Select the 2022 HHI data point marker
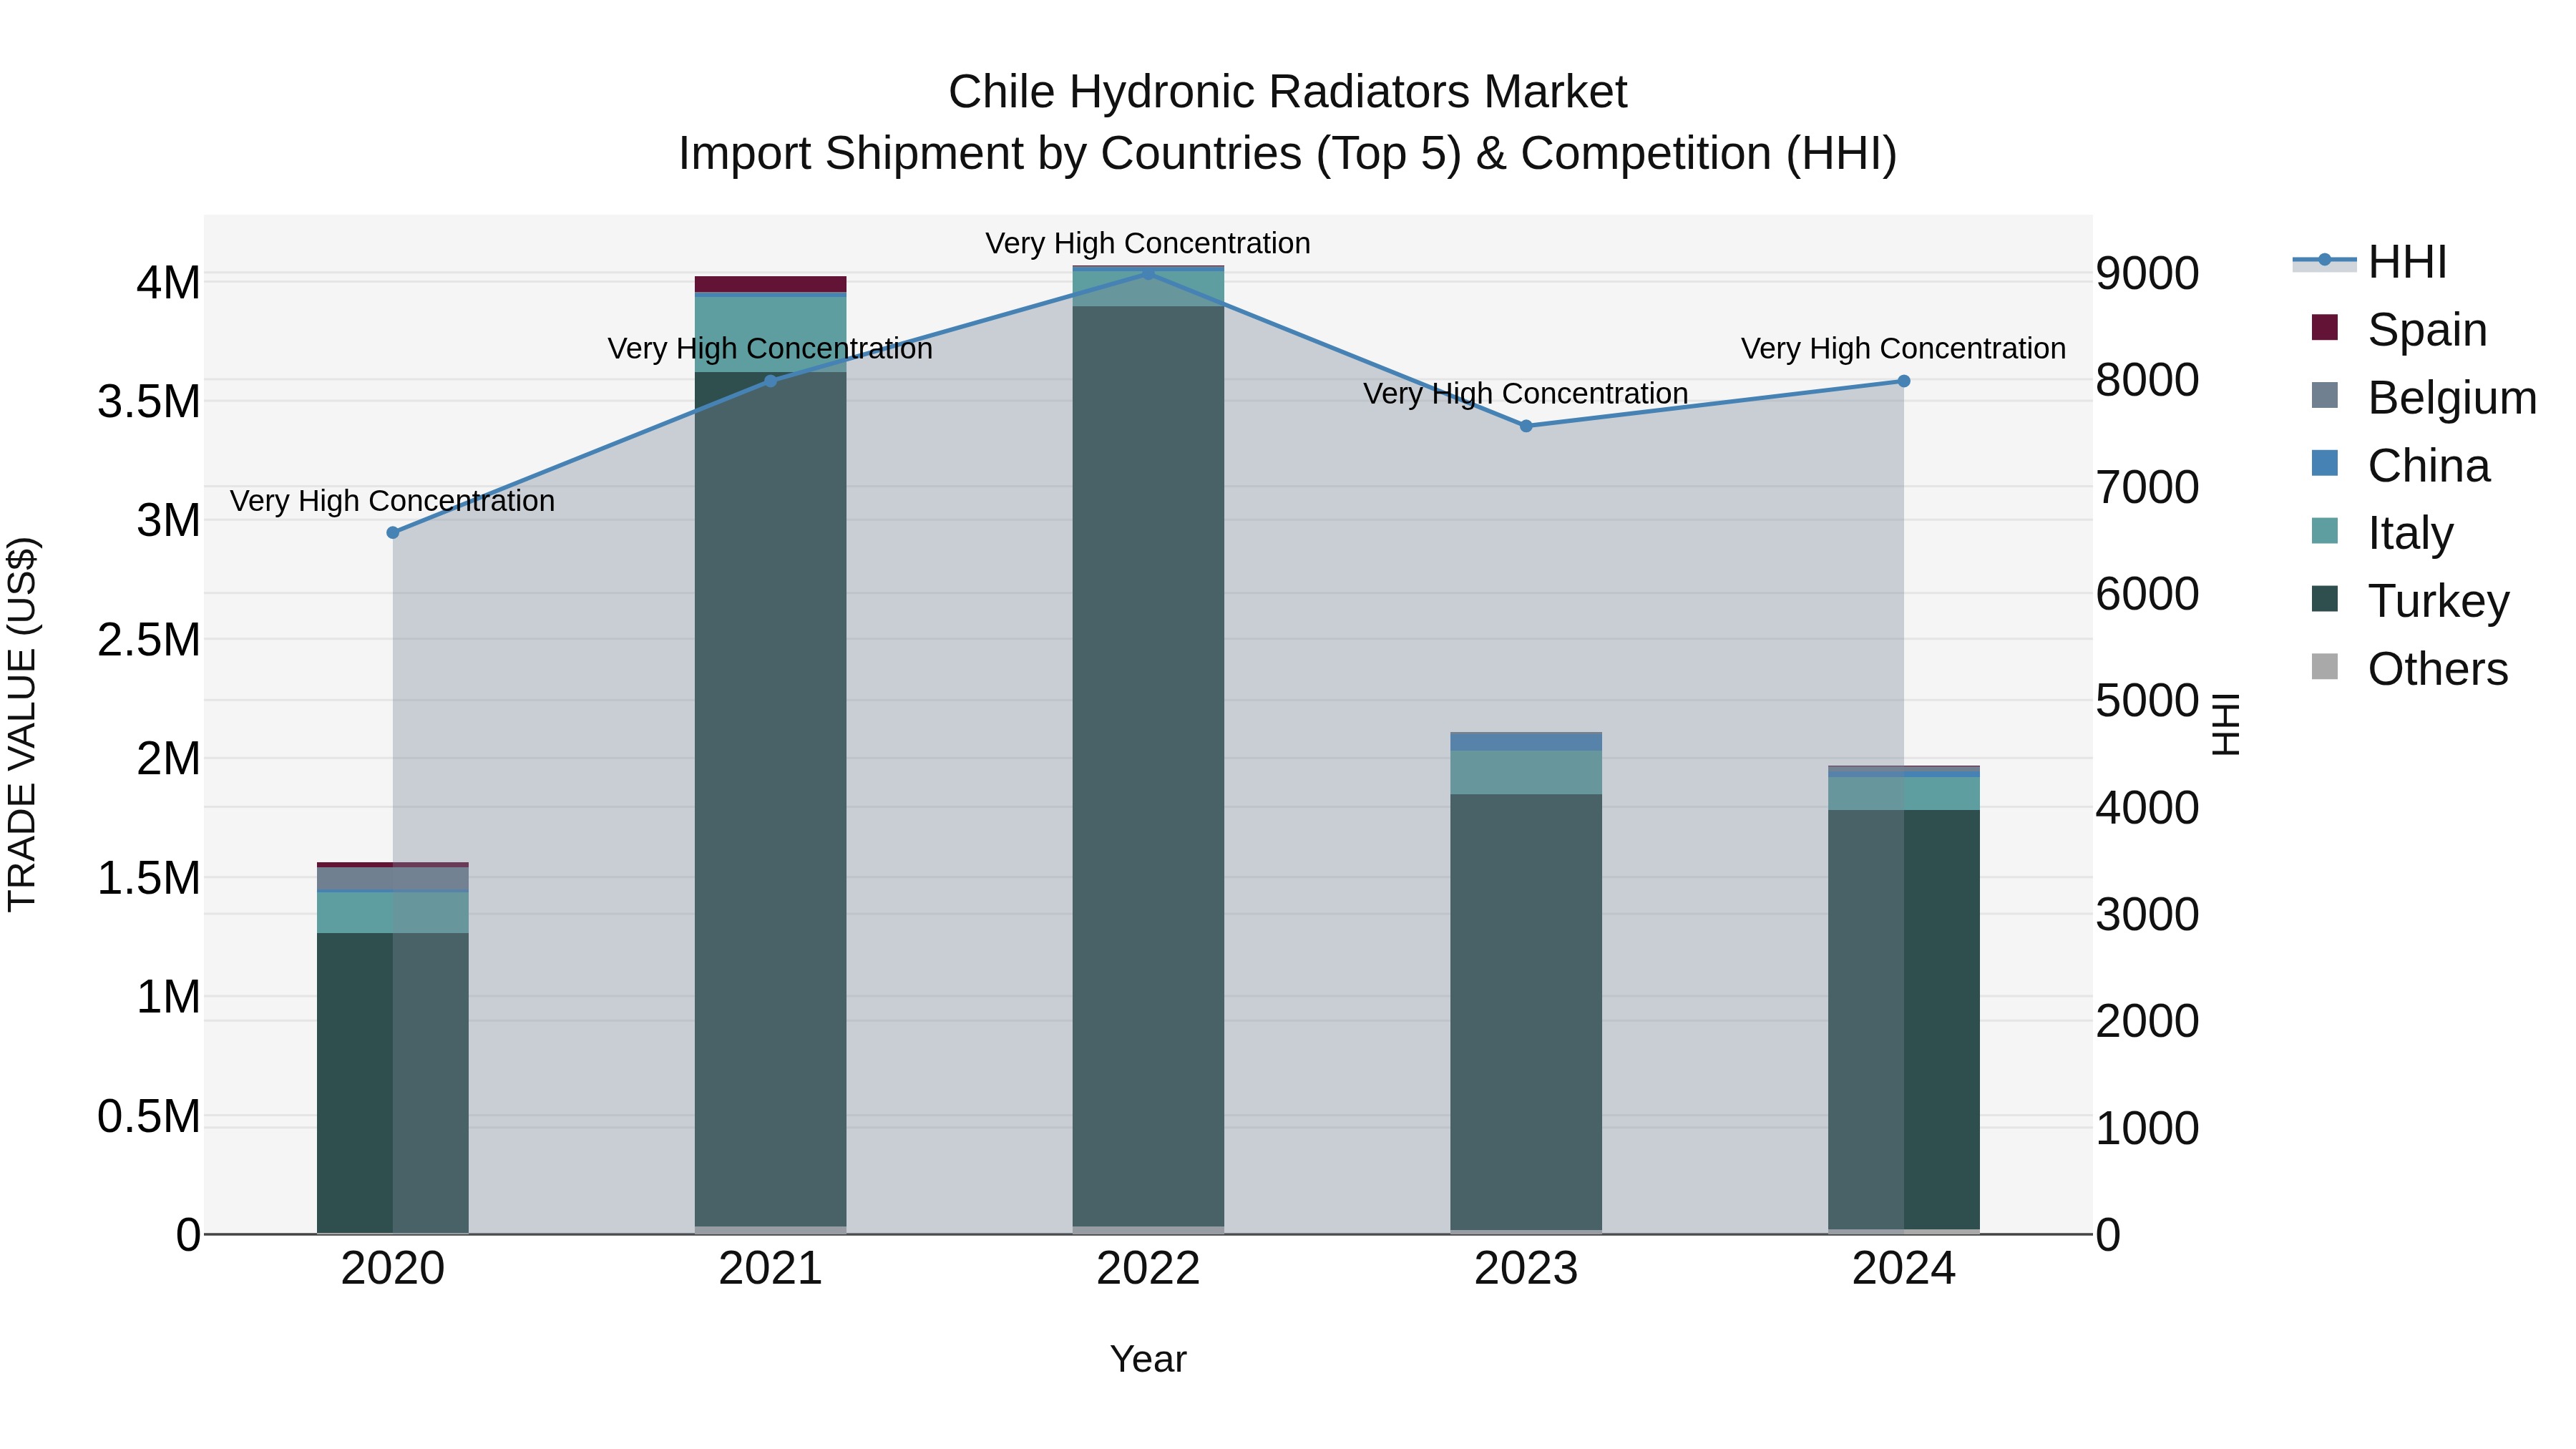The image size is (2576, 1449). 1148,273
